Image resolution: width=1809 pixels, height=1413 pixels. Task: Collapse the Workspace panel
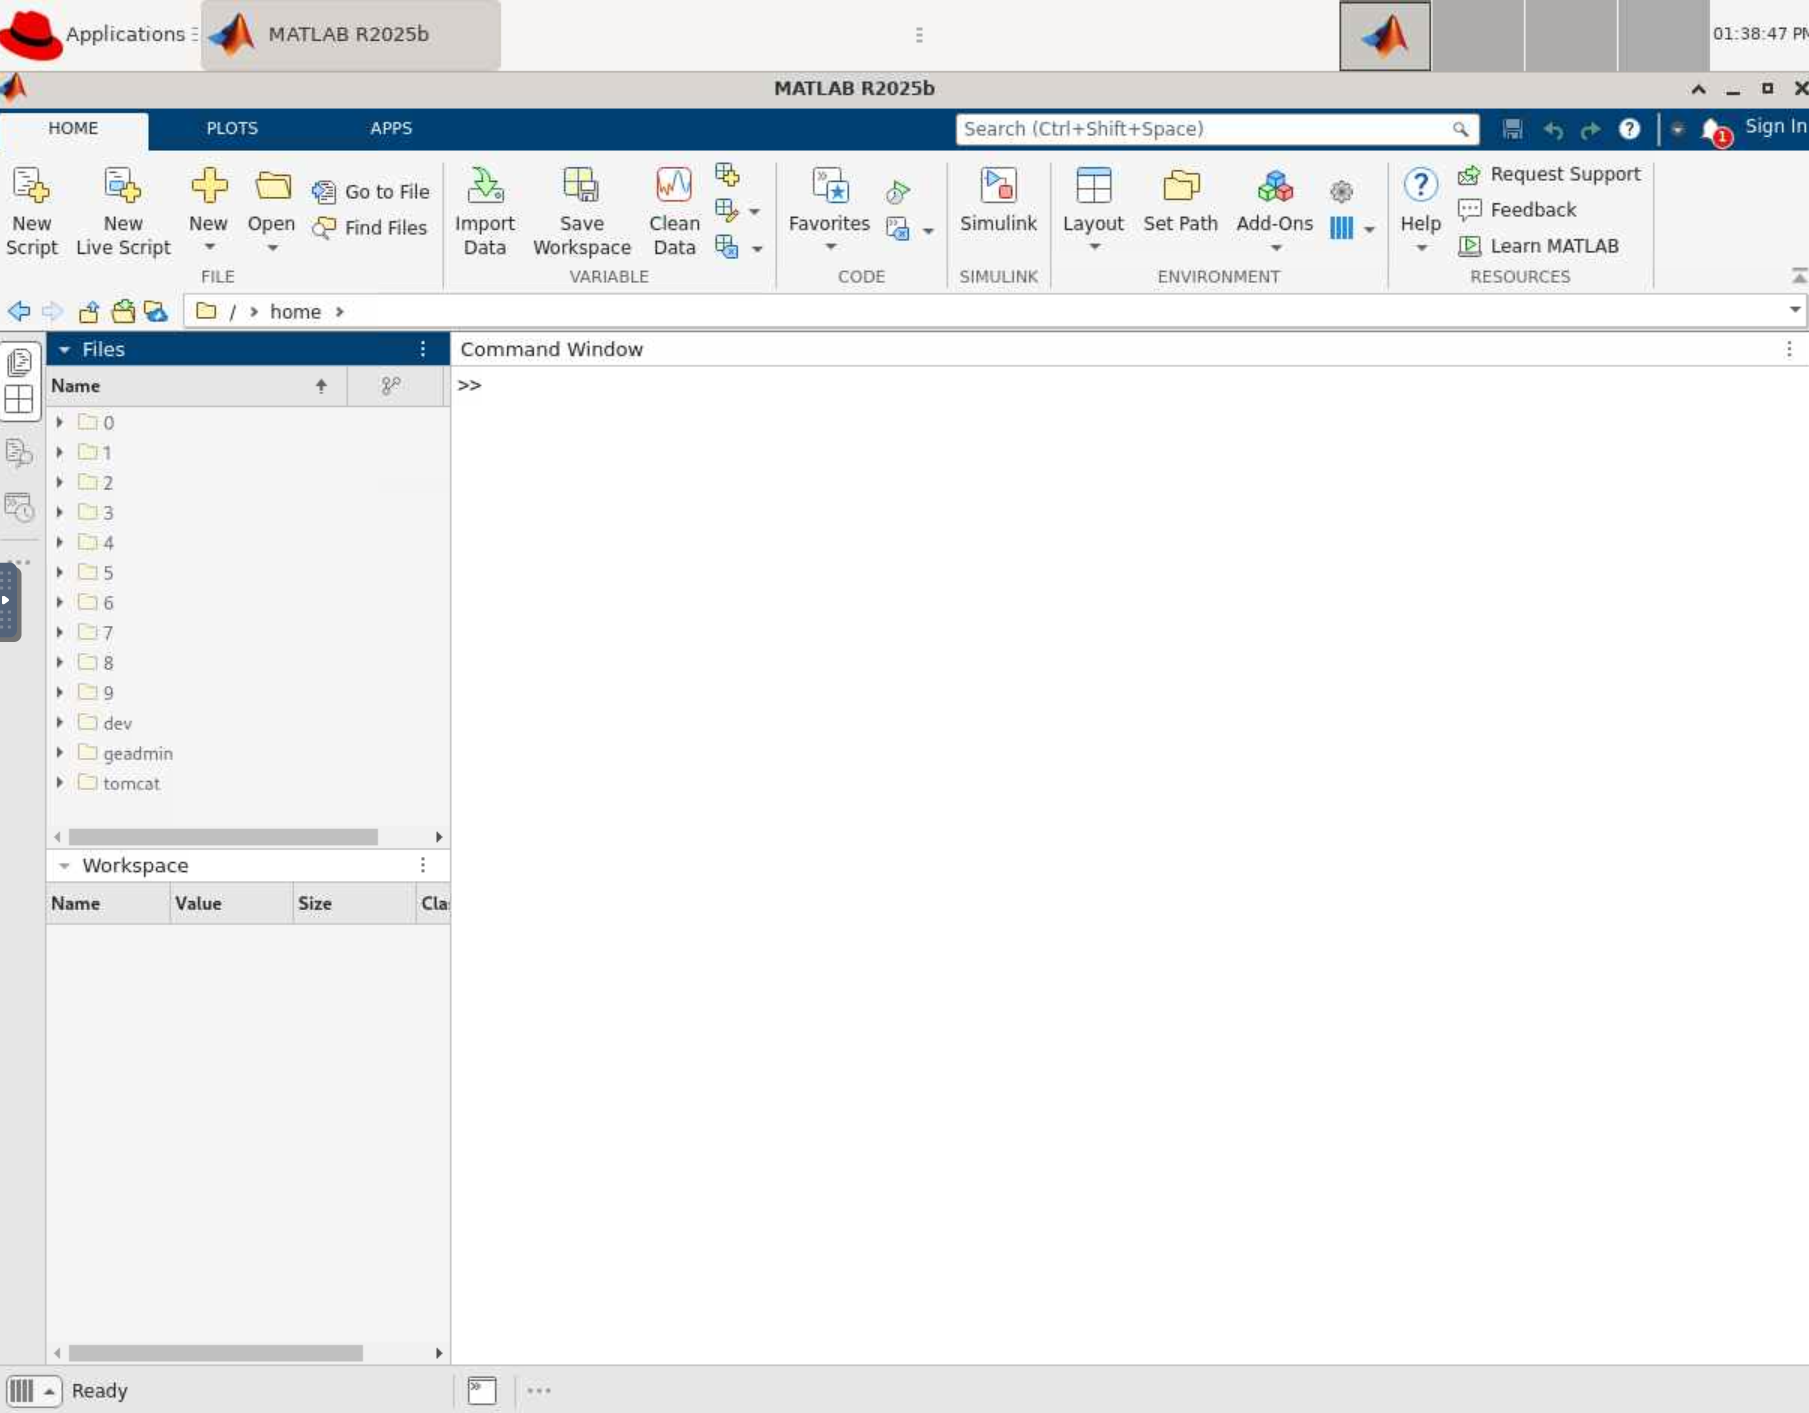click(x=64, y=866)
